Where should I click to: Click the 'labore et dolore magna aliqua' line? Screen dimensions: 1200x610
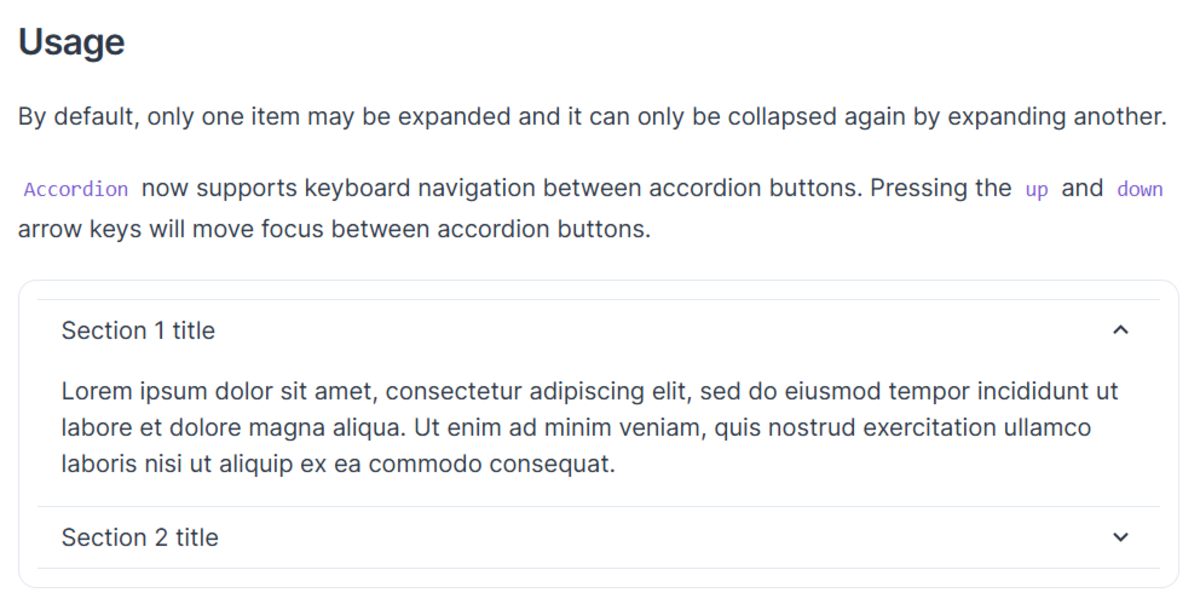(232, 428)
